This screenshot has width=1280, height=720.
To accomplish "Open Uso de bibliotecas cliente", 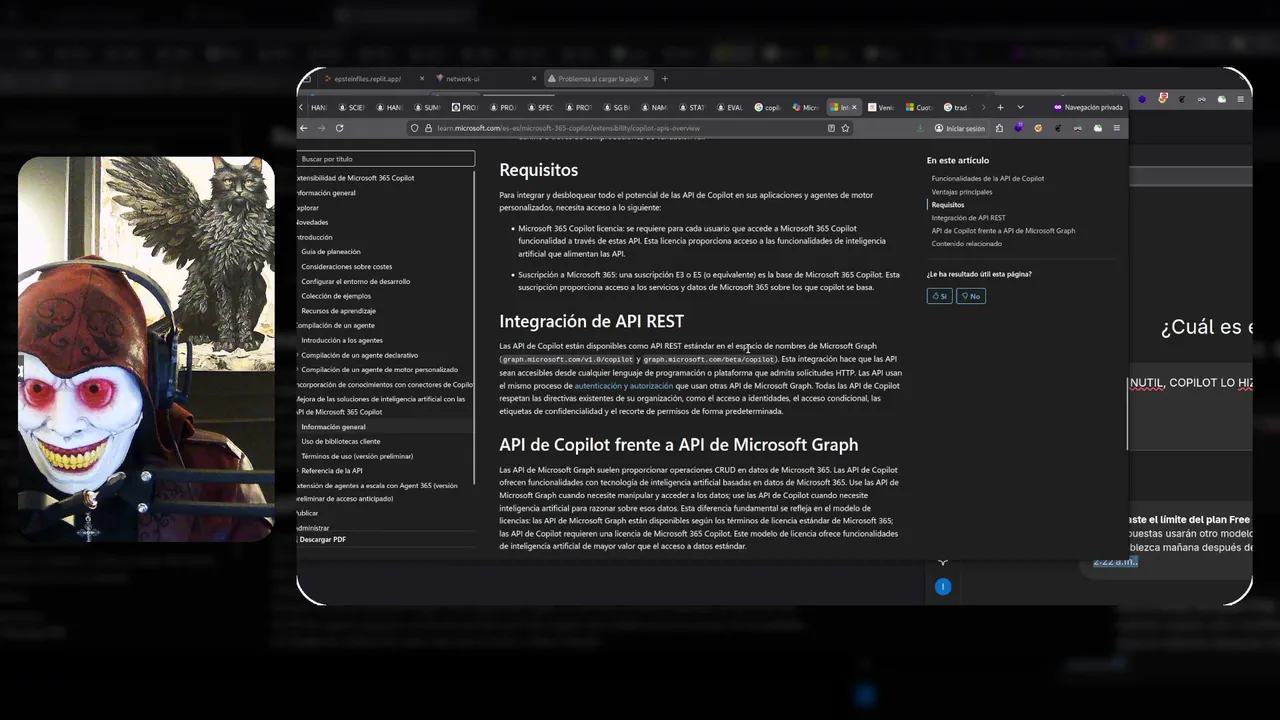I will 341,441.
